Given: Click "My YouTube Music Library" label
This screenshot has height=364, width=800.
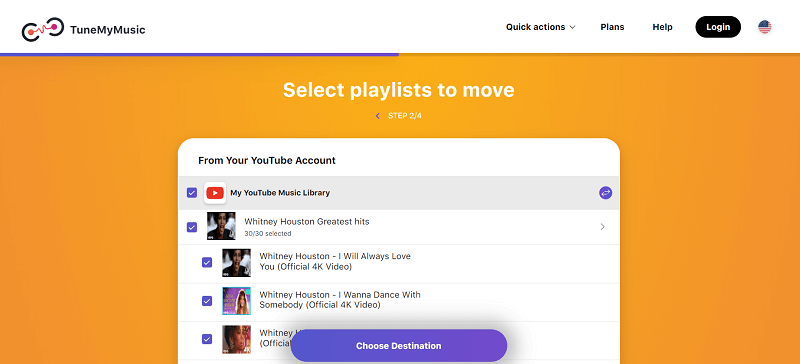Looking at the screenshot, I should coord(280,193).
